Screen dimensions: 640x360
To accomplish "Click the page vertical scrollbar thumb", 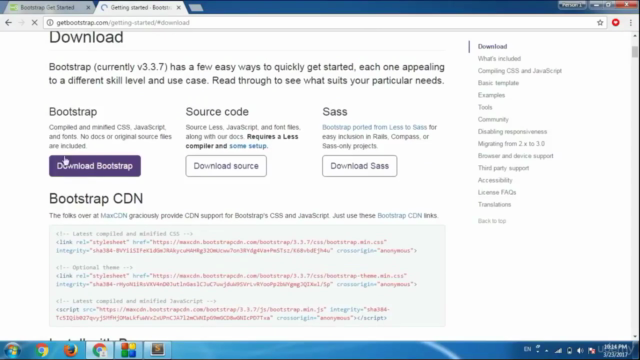I will (x=634, y=51).
